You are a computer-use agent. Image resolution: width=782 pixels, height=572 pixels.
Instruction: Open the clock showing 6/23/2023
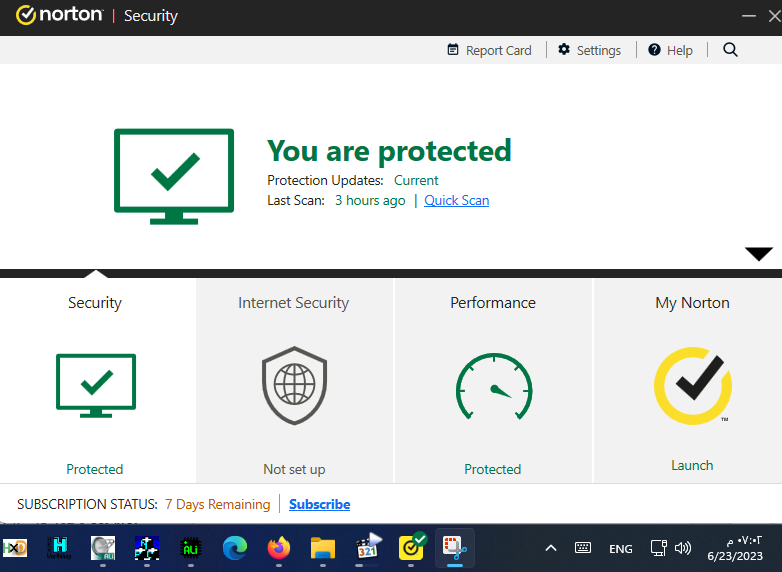pos(735,548)
